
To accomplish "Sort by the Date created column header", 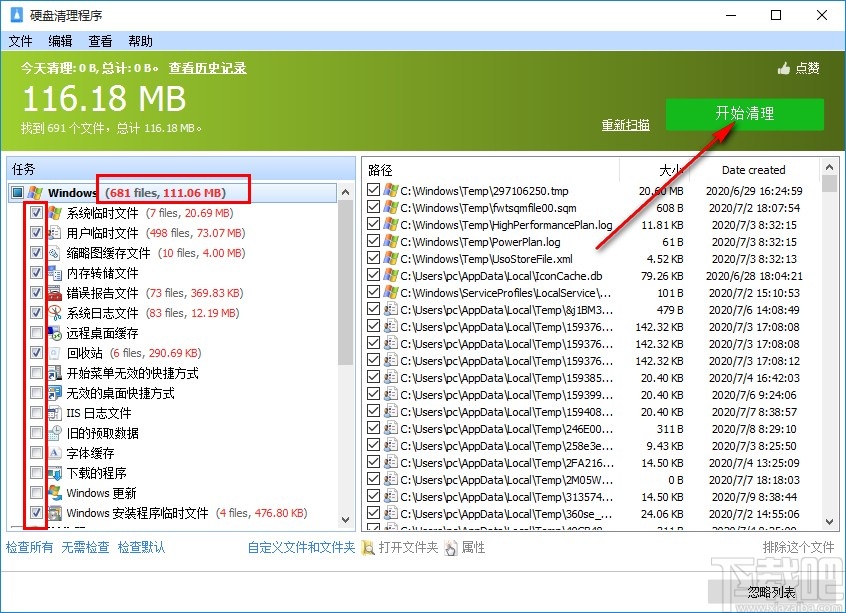I will (754, 170).
